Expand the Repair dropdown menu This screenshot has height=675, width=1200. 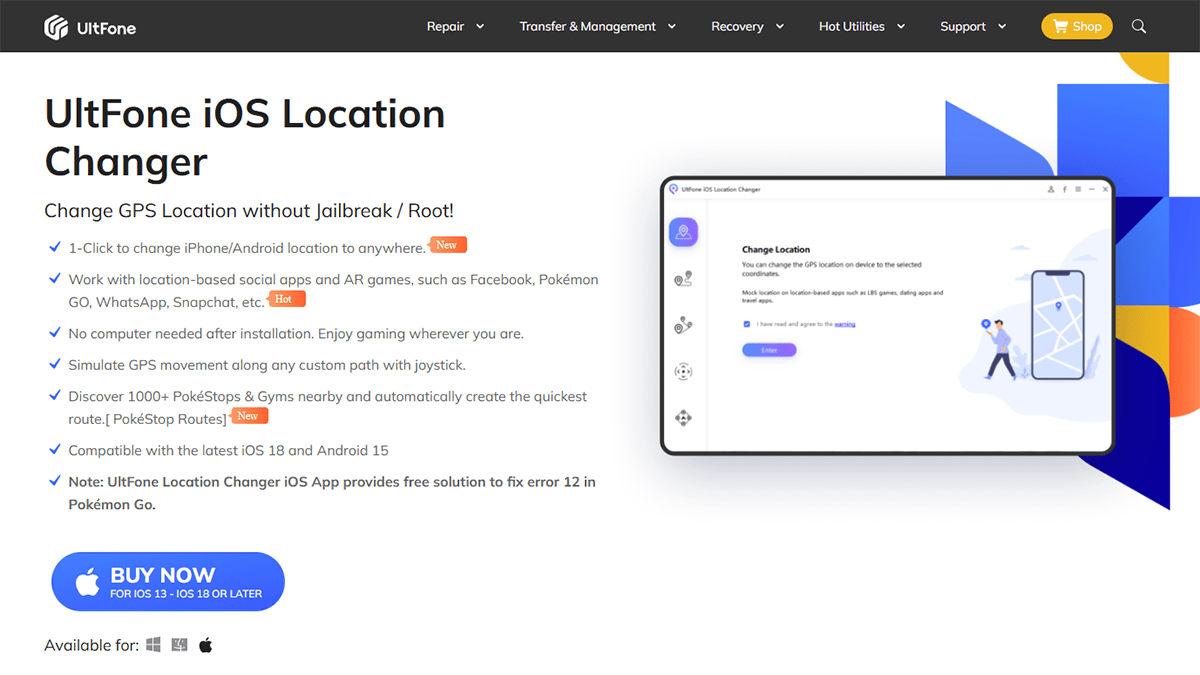(x=455, y=27)
